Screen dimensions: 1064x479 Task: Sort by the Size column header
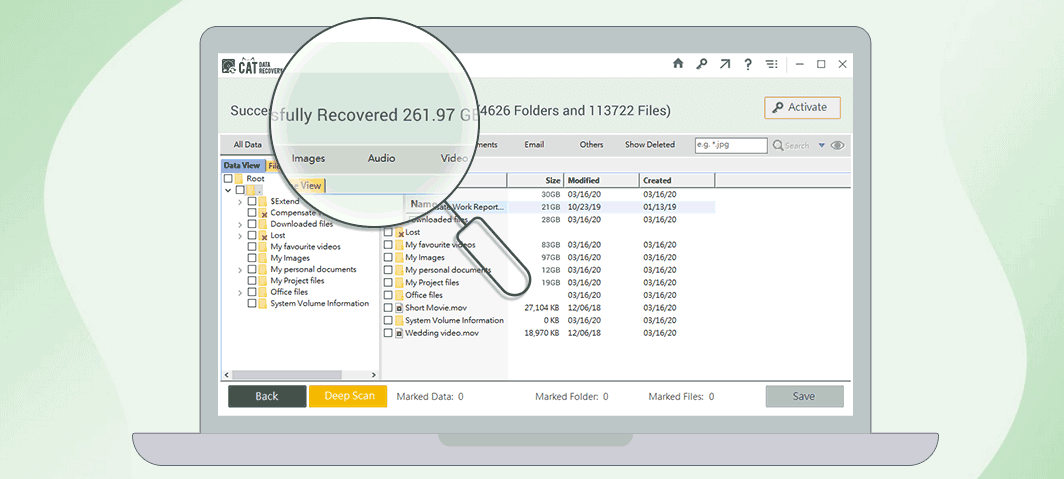535,180
